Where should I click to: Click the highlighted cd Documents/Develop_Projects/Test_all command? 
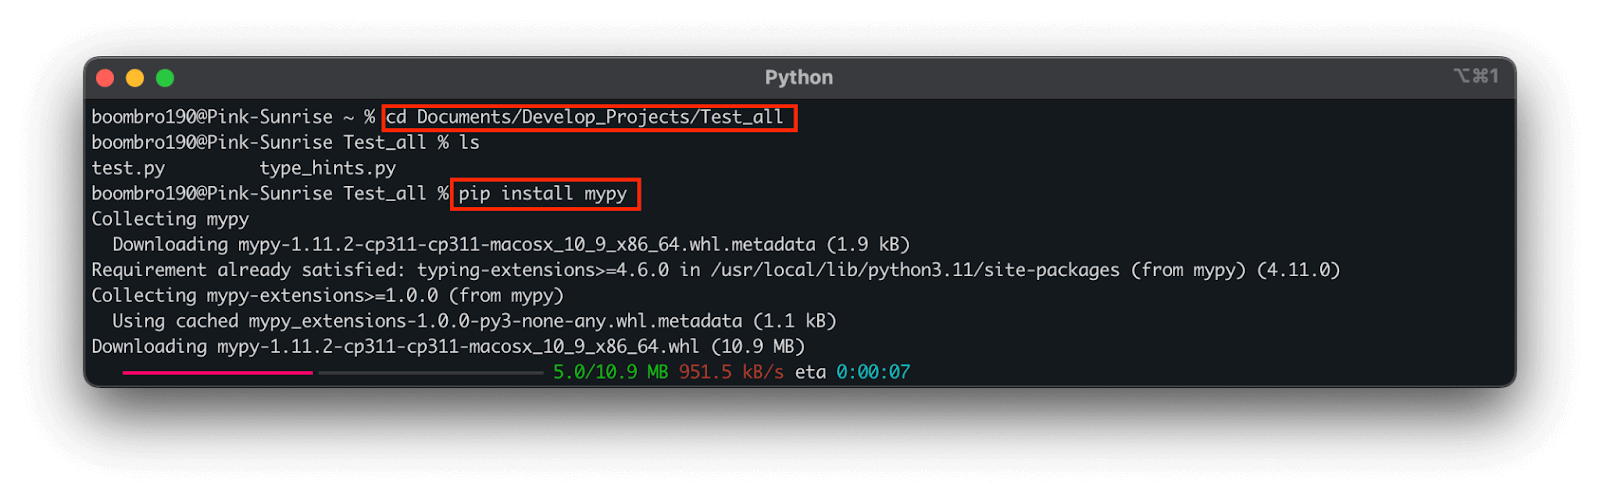click(589, 117)
